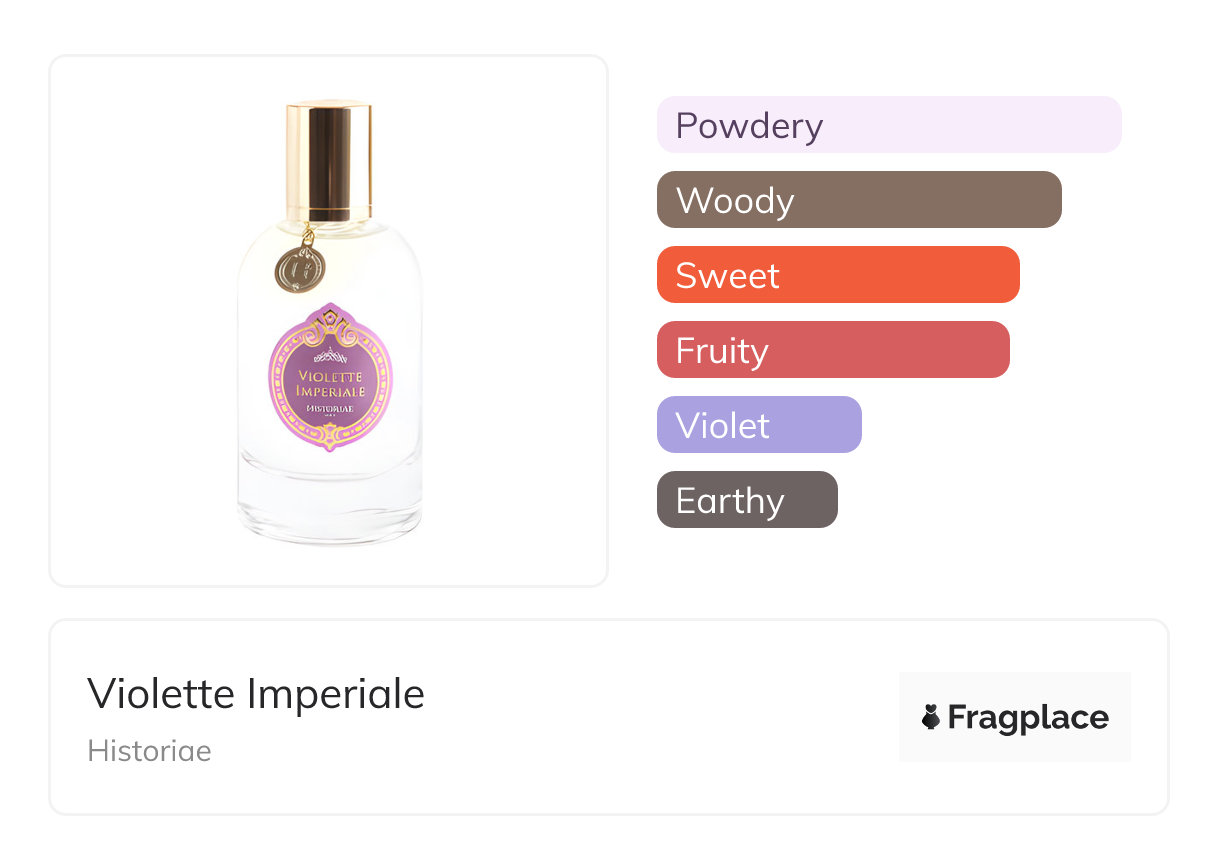Pick the lavender Violet accord bar
1218x864 pixels.
click(758, 425)
